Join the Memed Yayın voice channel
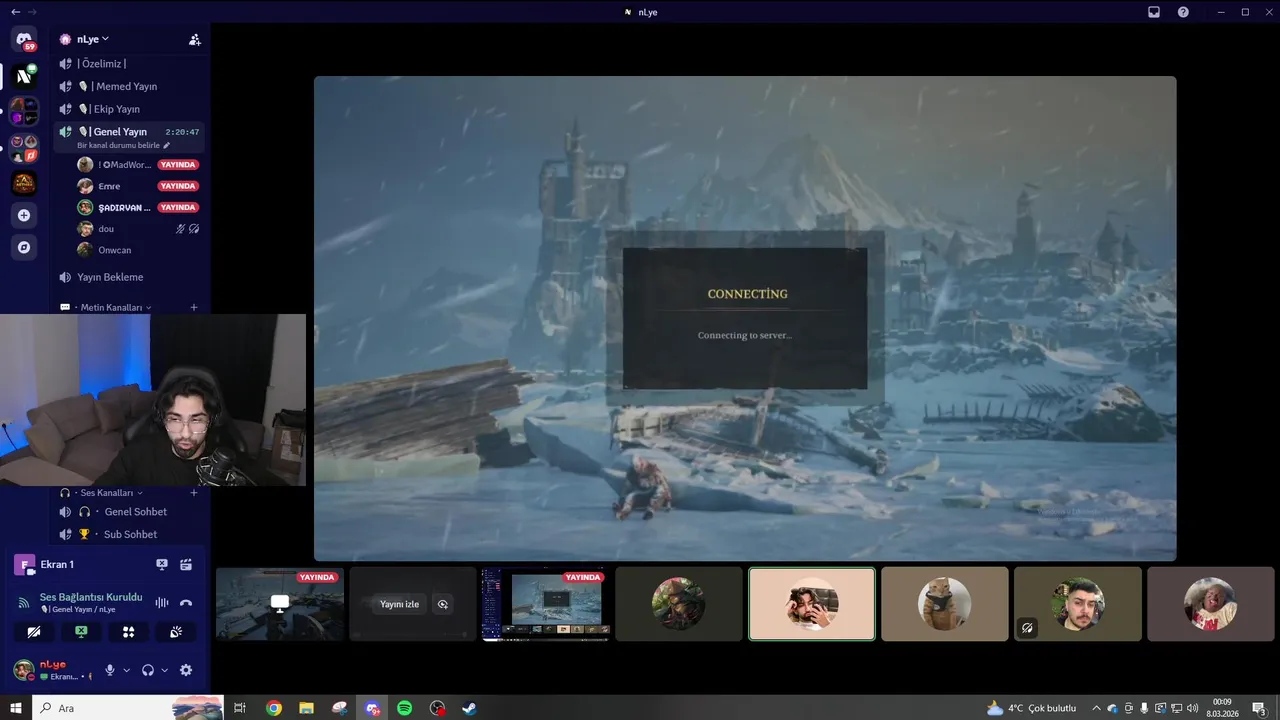Viewport: 1280px width, 720px height. 130,86
